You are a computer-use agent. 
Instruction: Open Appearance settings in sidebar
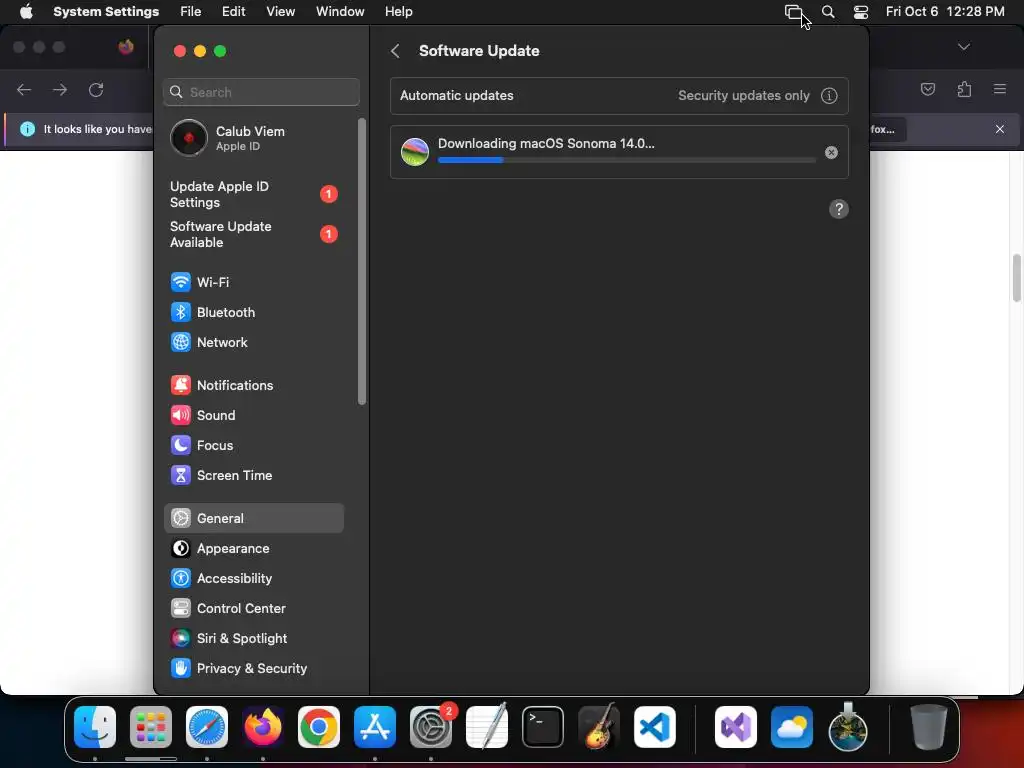253,549
